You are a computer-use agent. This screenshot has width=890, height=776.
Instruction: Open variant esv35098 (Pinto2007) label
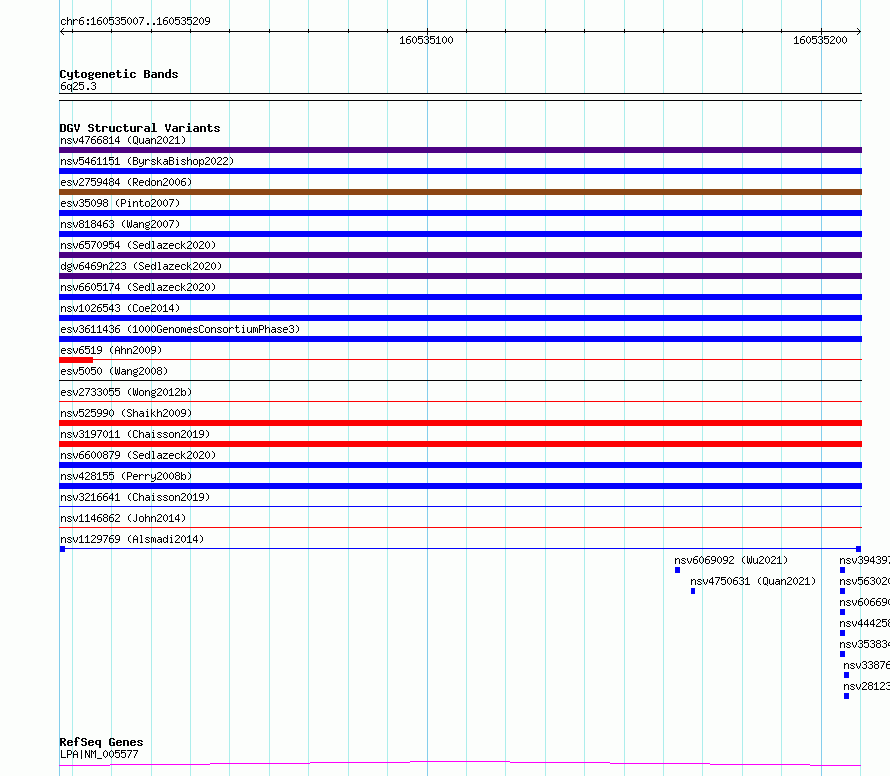pyautogui.click(x=120, y=203)
